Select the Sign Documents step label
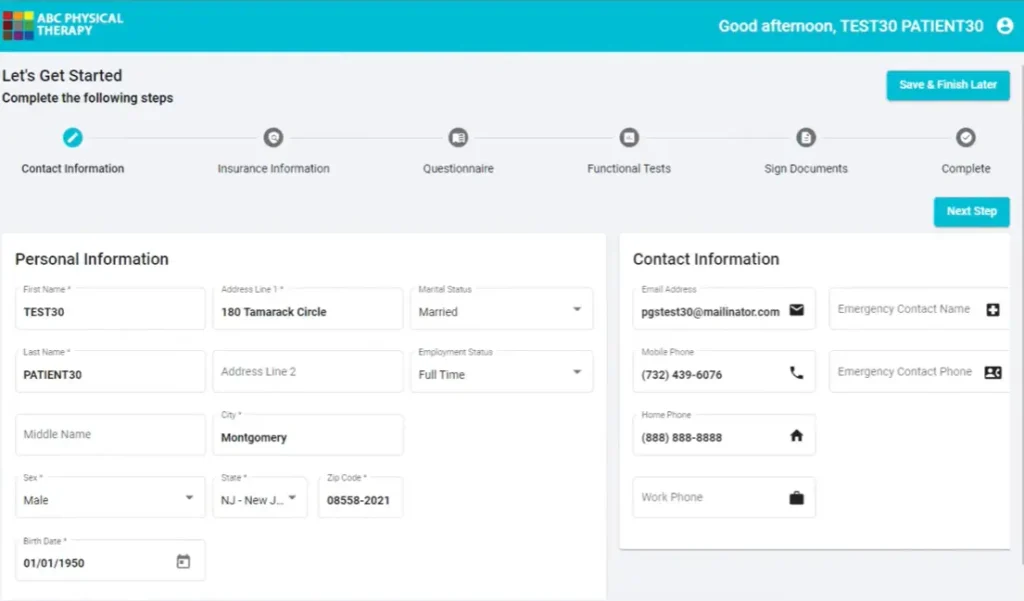 pos(805,169)
